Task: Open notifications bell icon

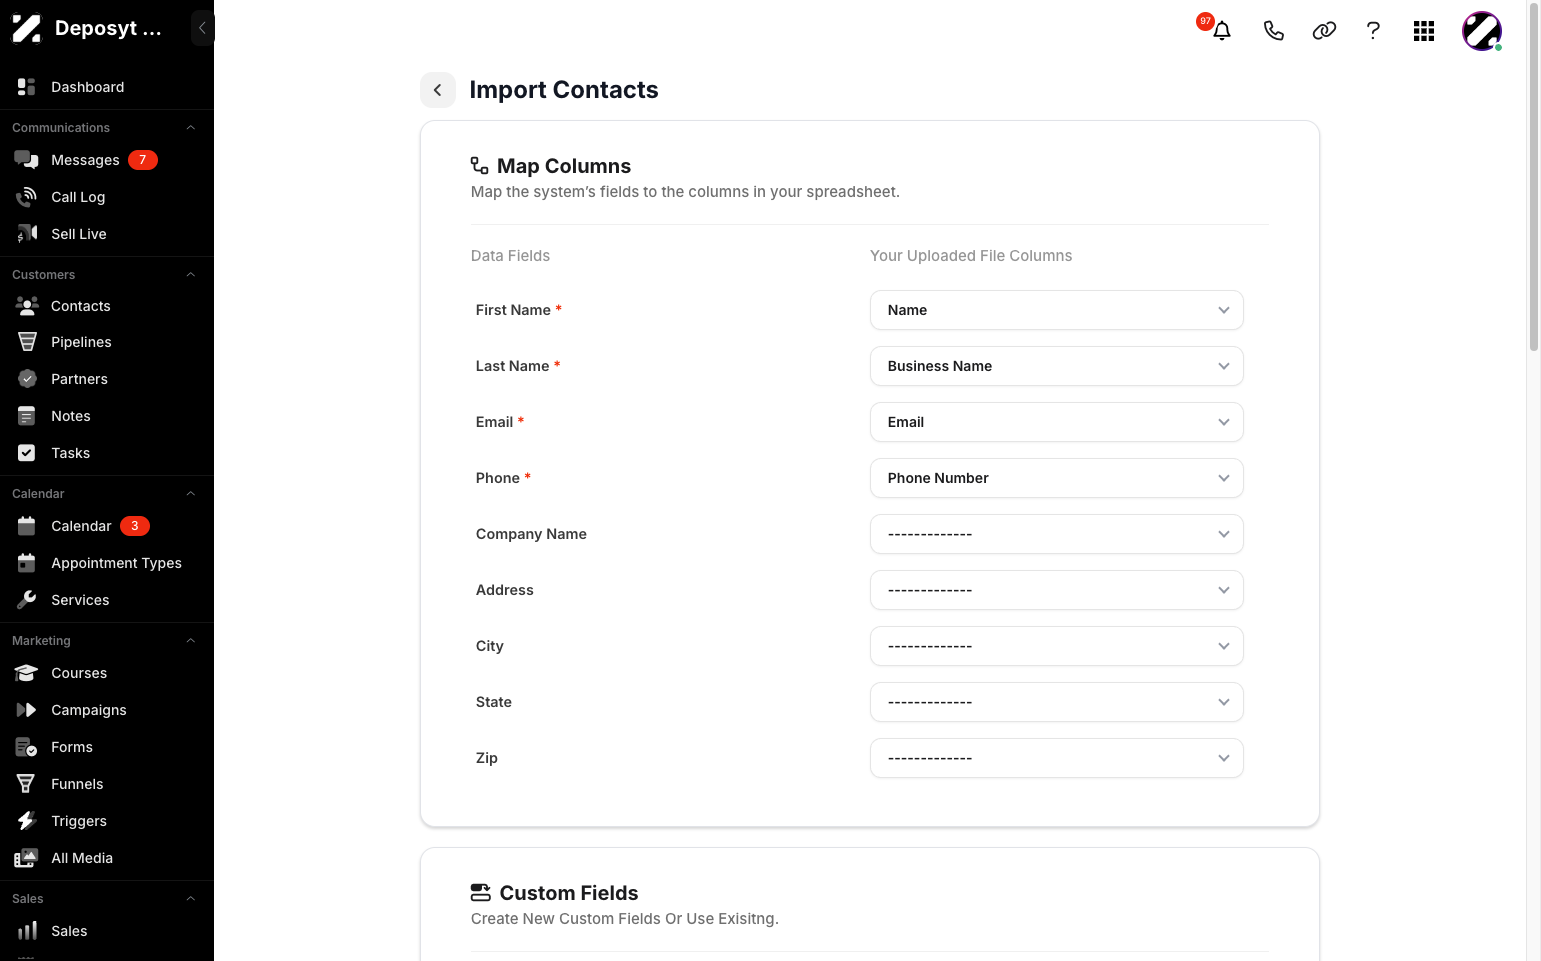Action: [x=1221, y=31]
